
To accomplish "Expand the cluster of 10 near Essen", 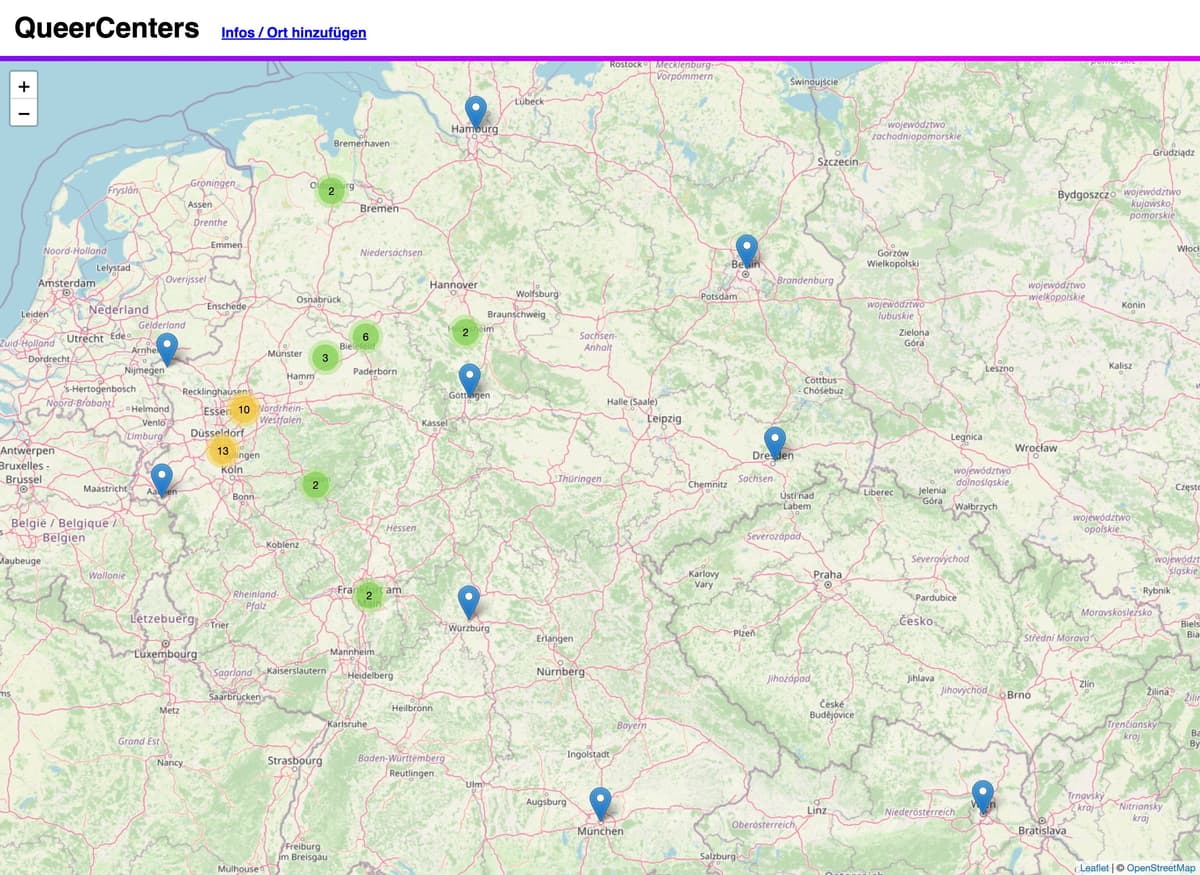I will pyautogui.click(x=243, y=410).
